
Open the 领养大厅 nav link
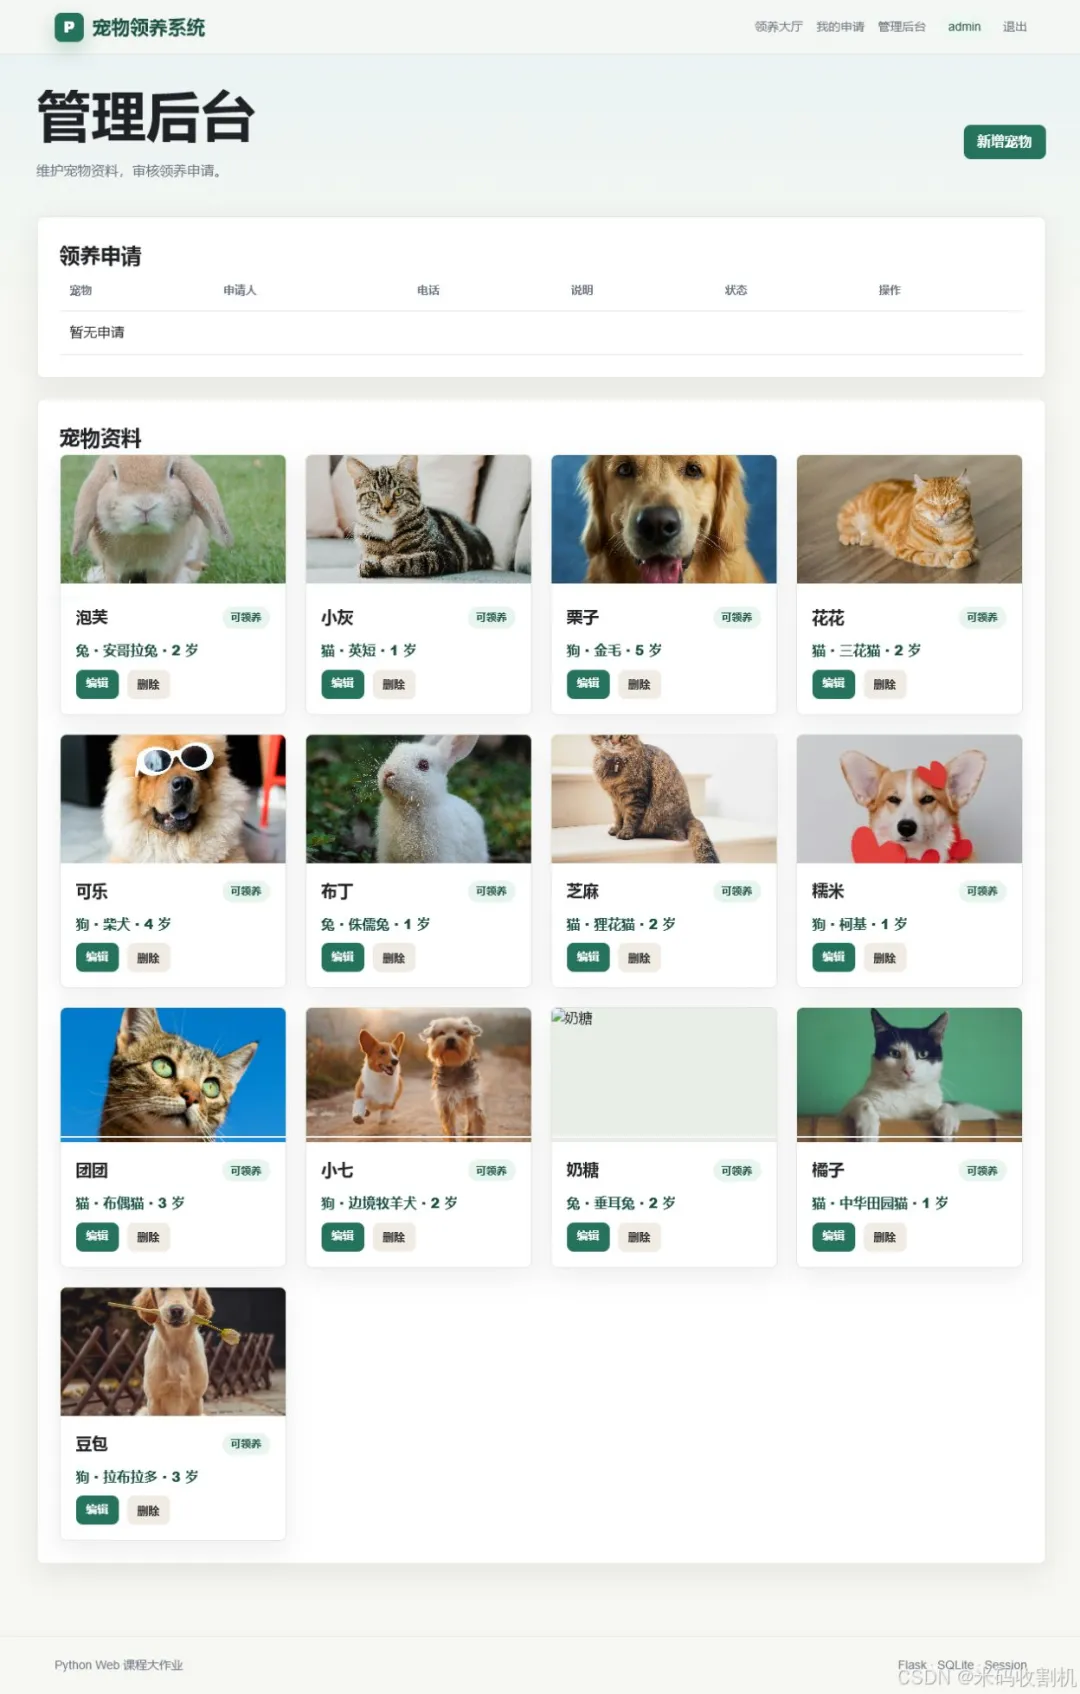pos(778,27)
